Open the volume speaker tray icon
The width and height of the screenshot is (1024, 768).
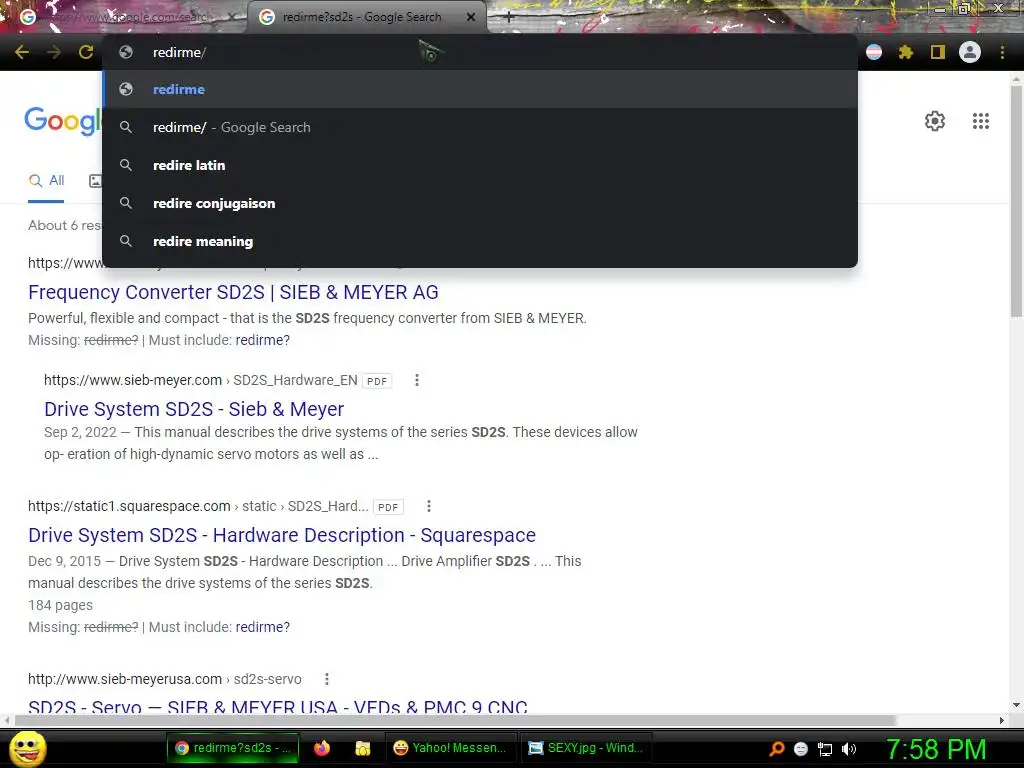click(848, 749)
